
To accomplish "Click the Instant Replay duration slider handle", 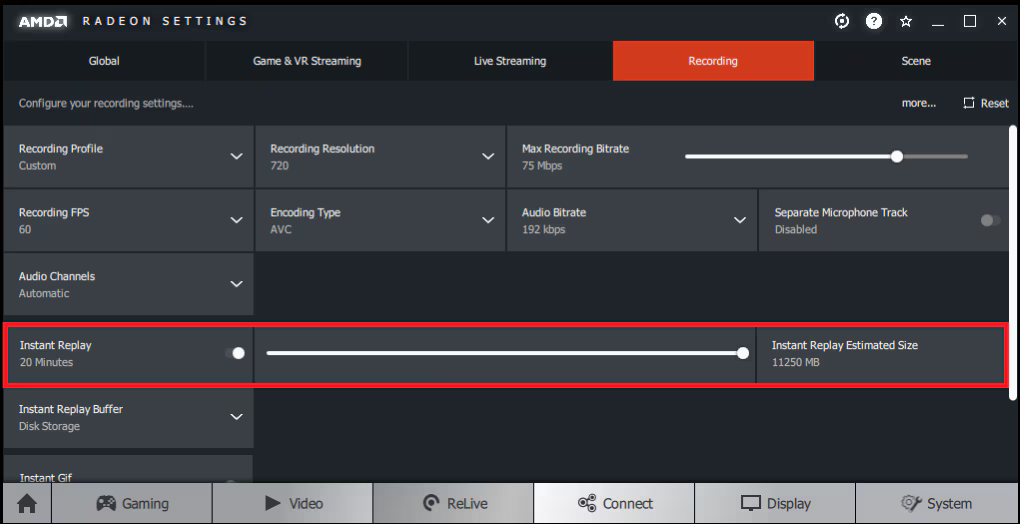I will click(x=743, y=353).
